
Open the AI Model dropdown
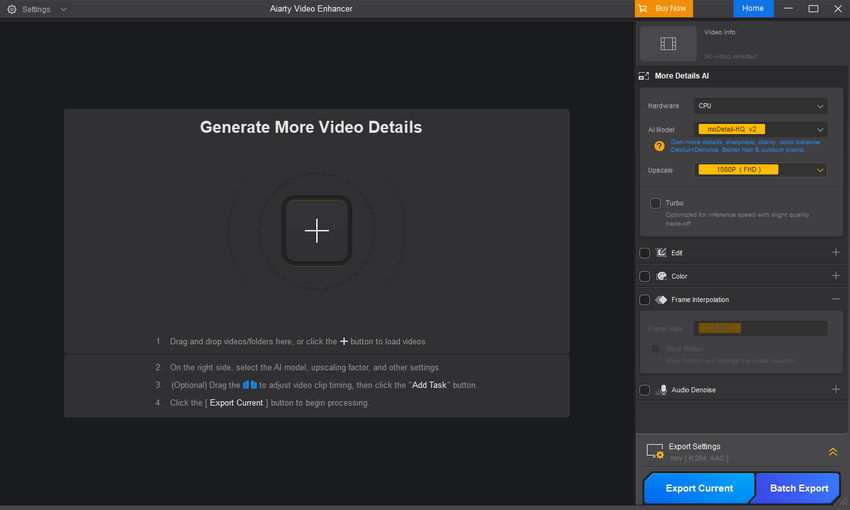coord(760,129)
